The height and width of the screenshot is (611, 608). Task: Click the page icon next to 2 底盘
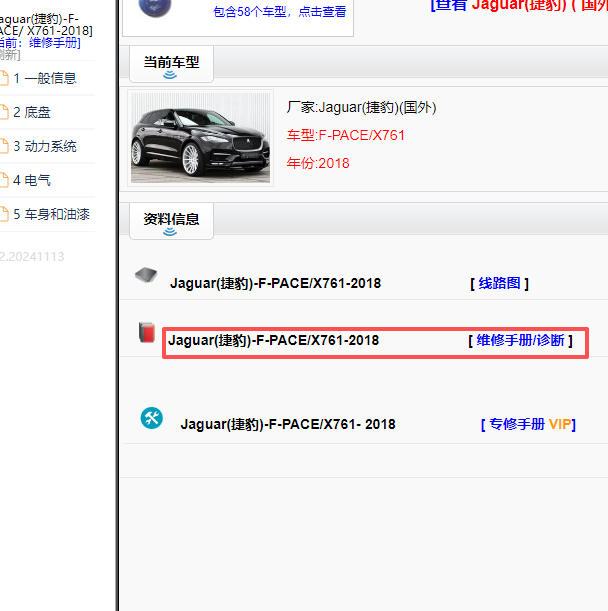point(4,112)
